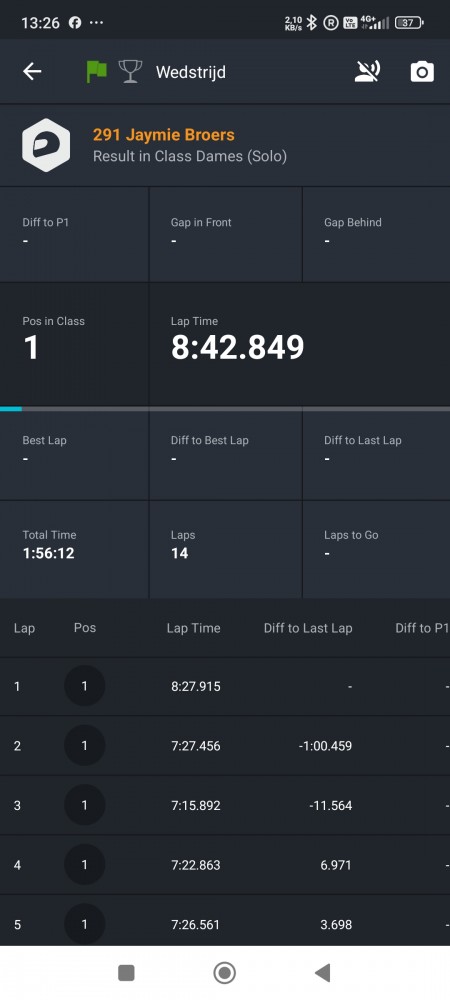Tap the Lap Time column header
Screen dimensions: 450x1000
coord(193,628)
